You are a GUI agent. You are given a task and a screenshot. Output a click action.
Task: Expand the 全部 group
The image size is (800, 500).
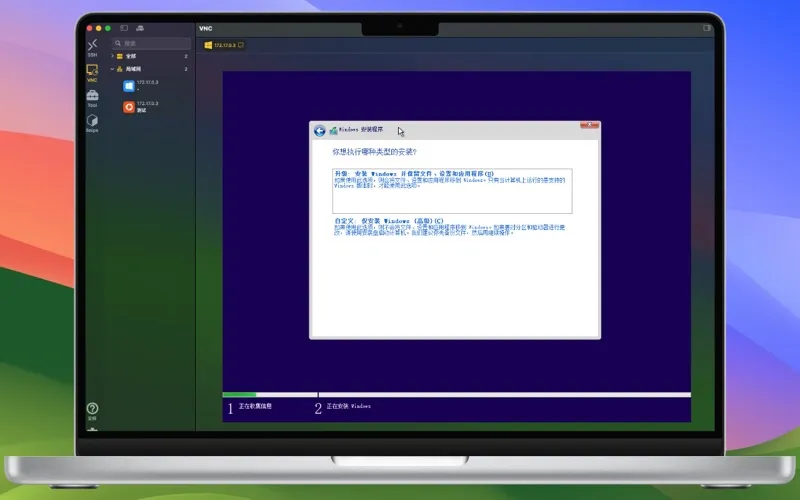(x=112, y=56)
